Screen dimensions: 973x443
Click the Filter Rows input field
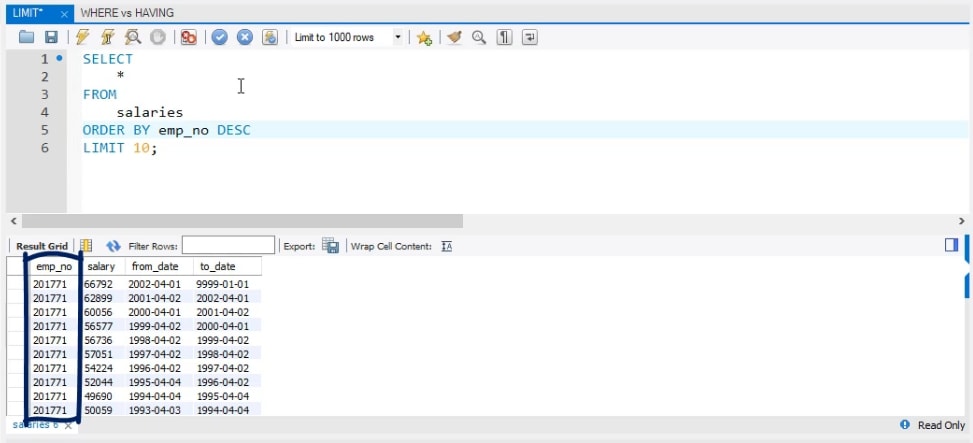(228, 245)
